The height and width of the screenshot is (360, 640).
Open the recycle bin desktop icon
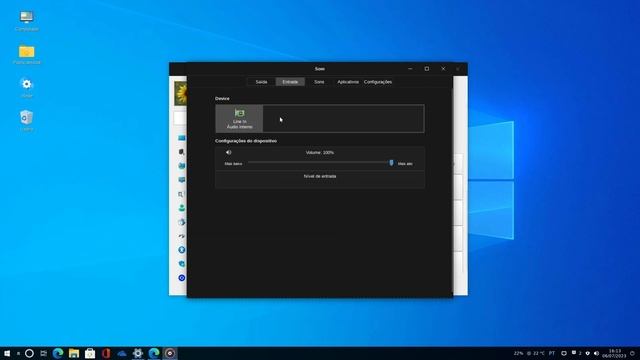pyautogui.click(x=27, y=120)
